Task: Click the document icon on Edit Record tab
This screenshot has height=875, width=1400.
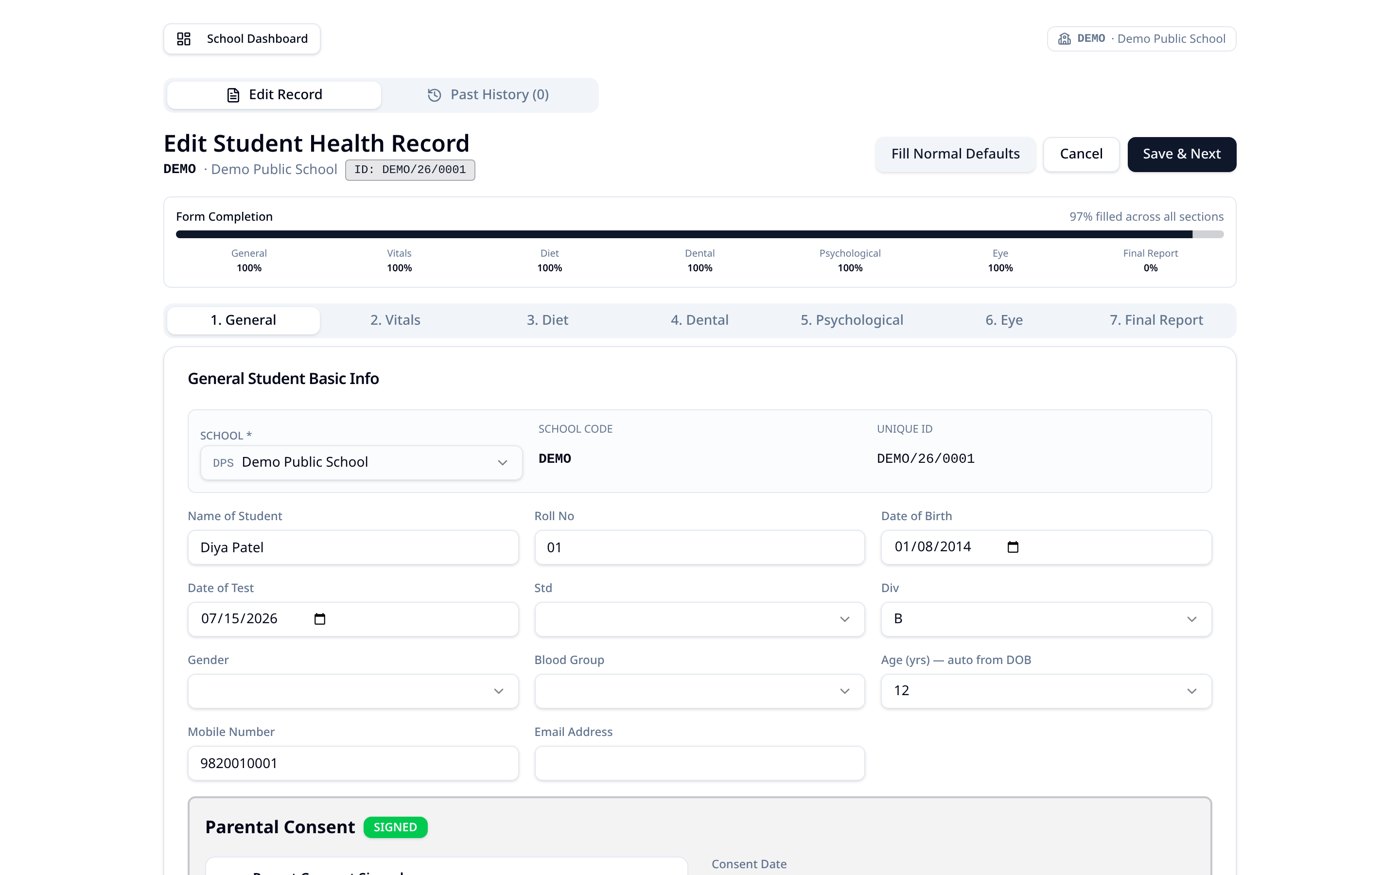Action: coord(233,95)
